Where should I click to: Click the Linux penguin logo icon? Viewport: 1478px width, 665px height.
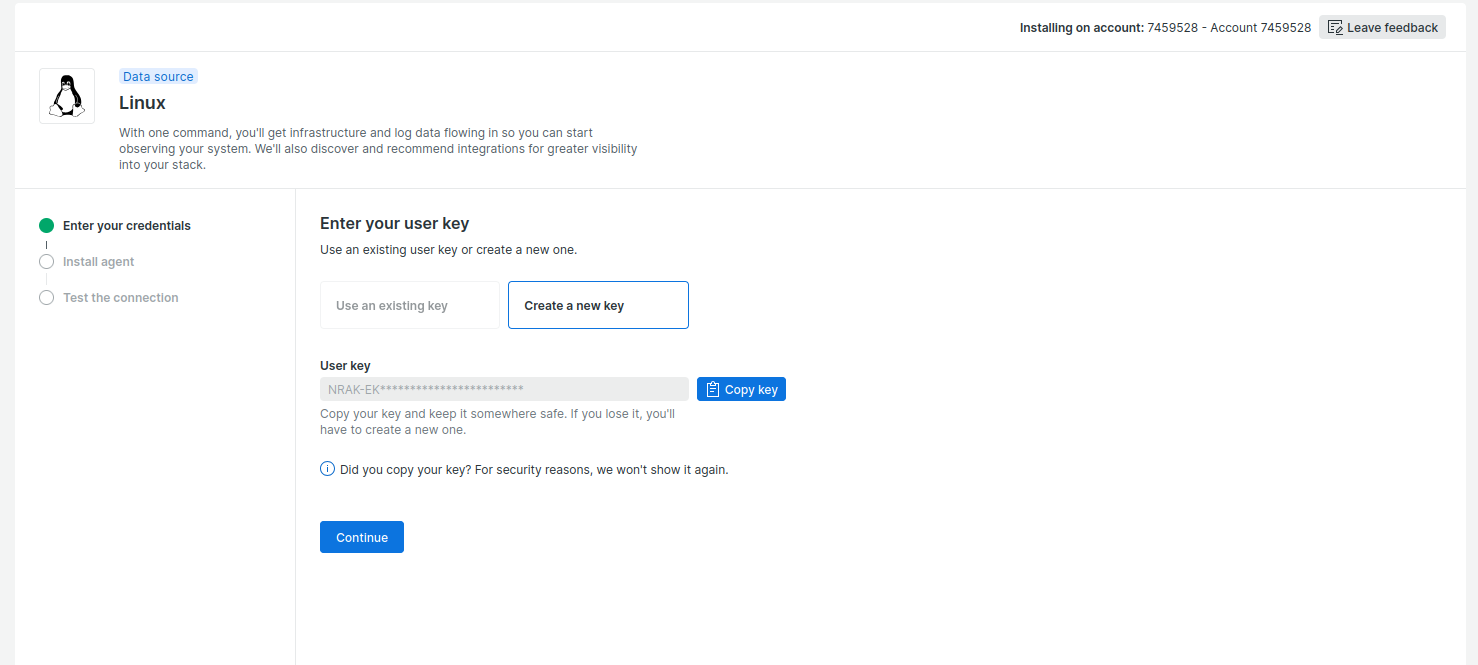coord(67,96)
